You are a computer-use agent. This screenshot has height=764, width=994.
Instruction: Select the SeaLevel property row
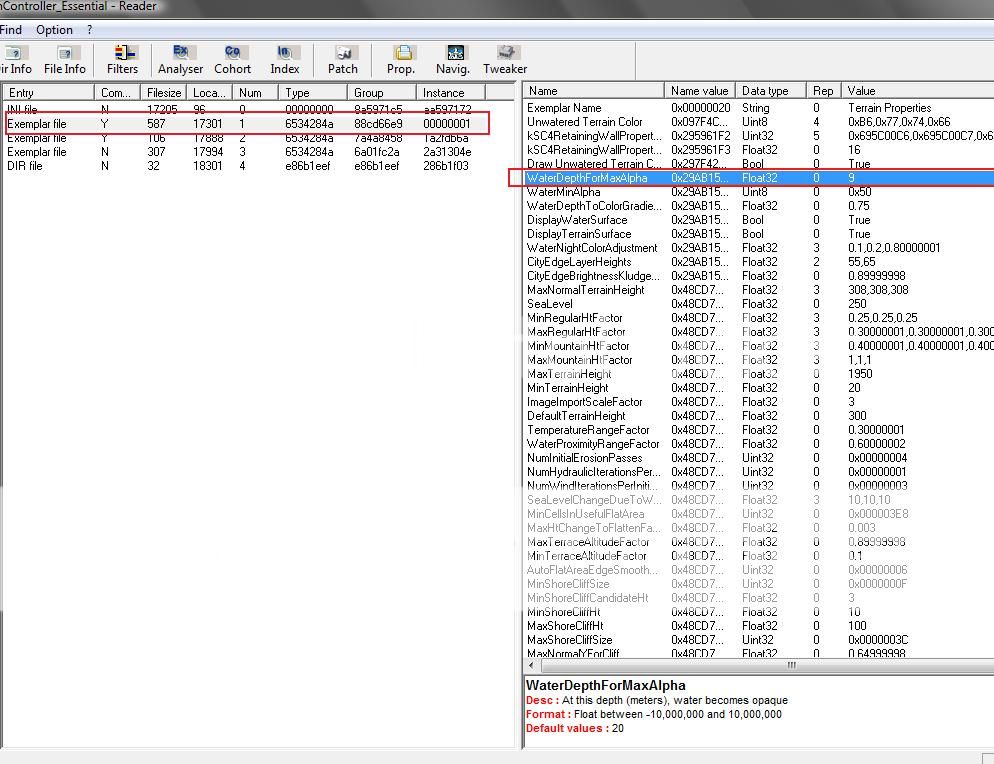550,304
